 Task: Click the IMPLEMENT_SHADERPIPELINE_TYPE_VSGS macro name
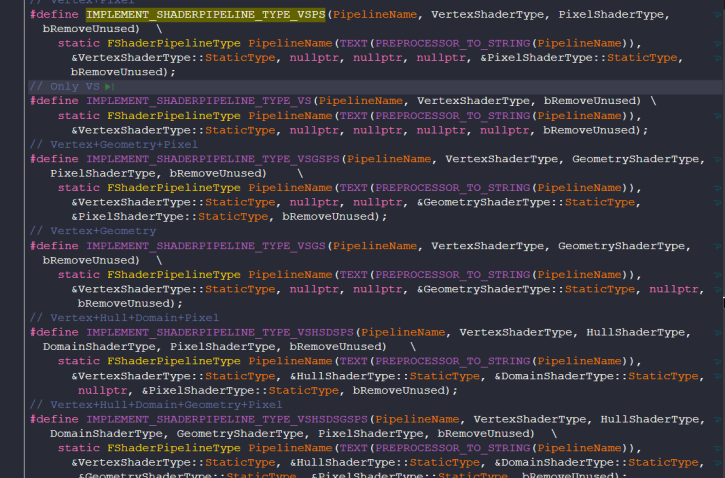coord(206,246)
